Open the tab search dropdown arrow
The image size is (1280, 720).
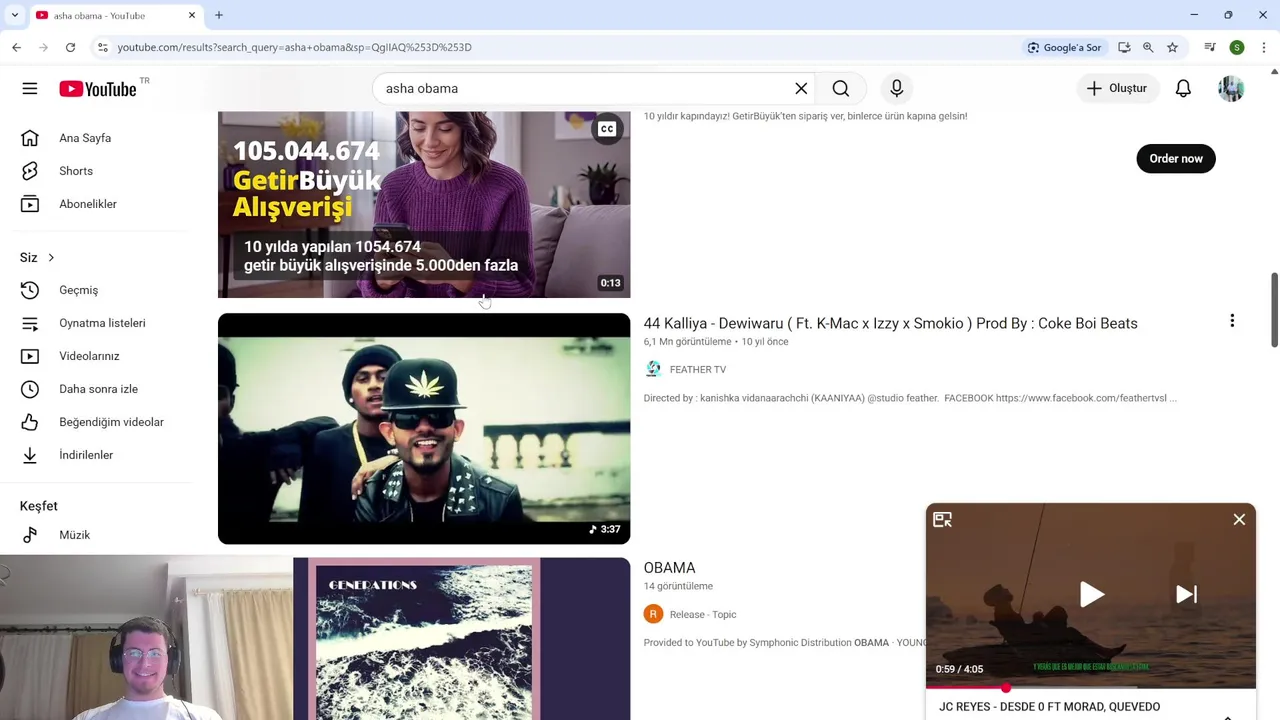(14, 15)
